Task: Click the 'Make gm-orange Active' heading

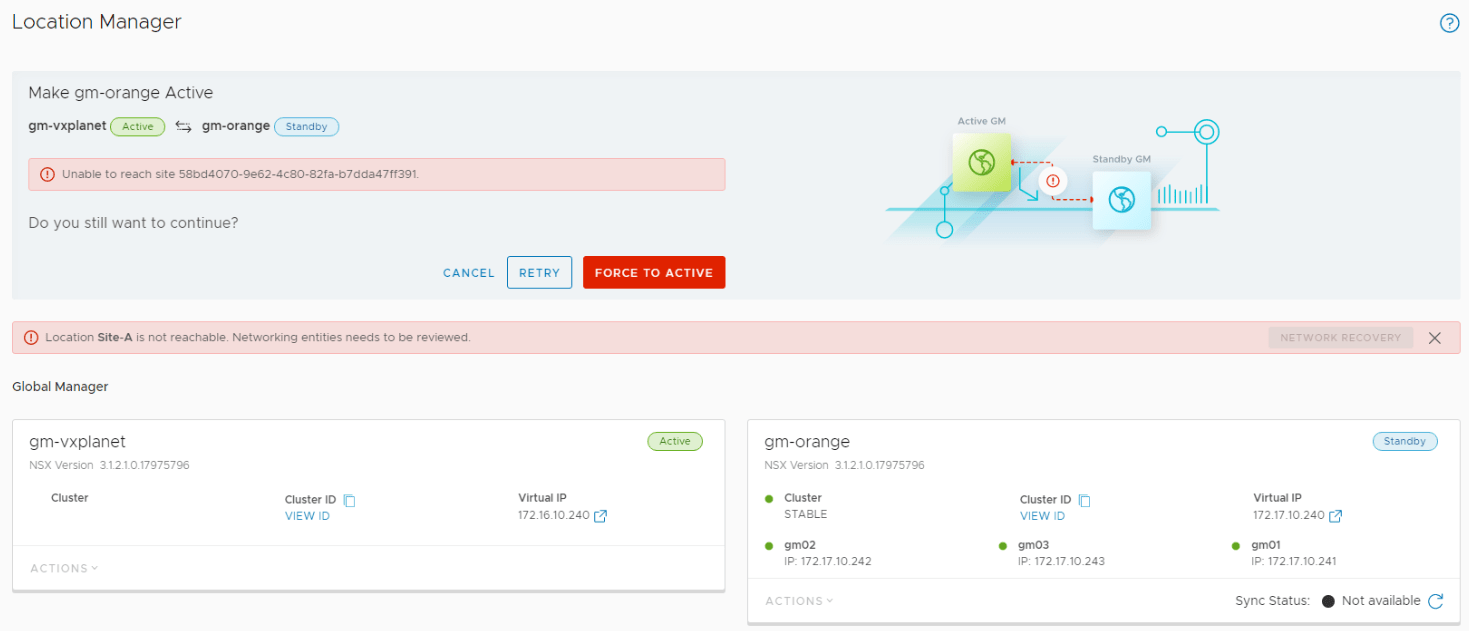Action: (x=121, y=93)
